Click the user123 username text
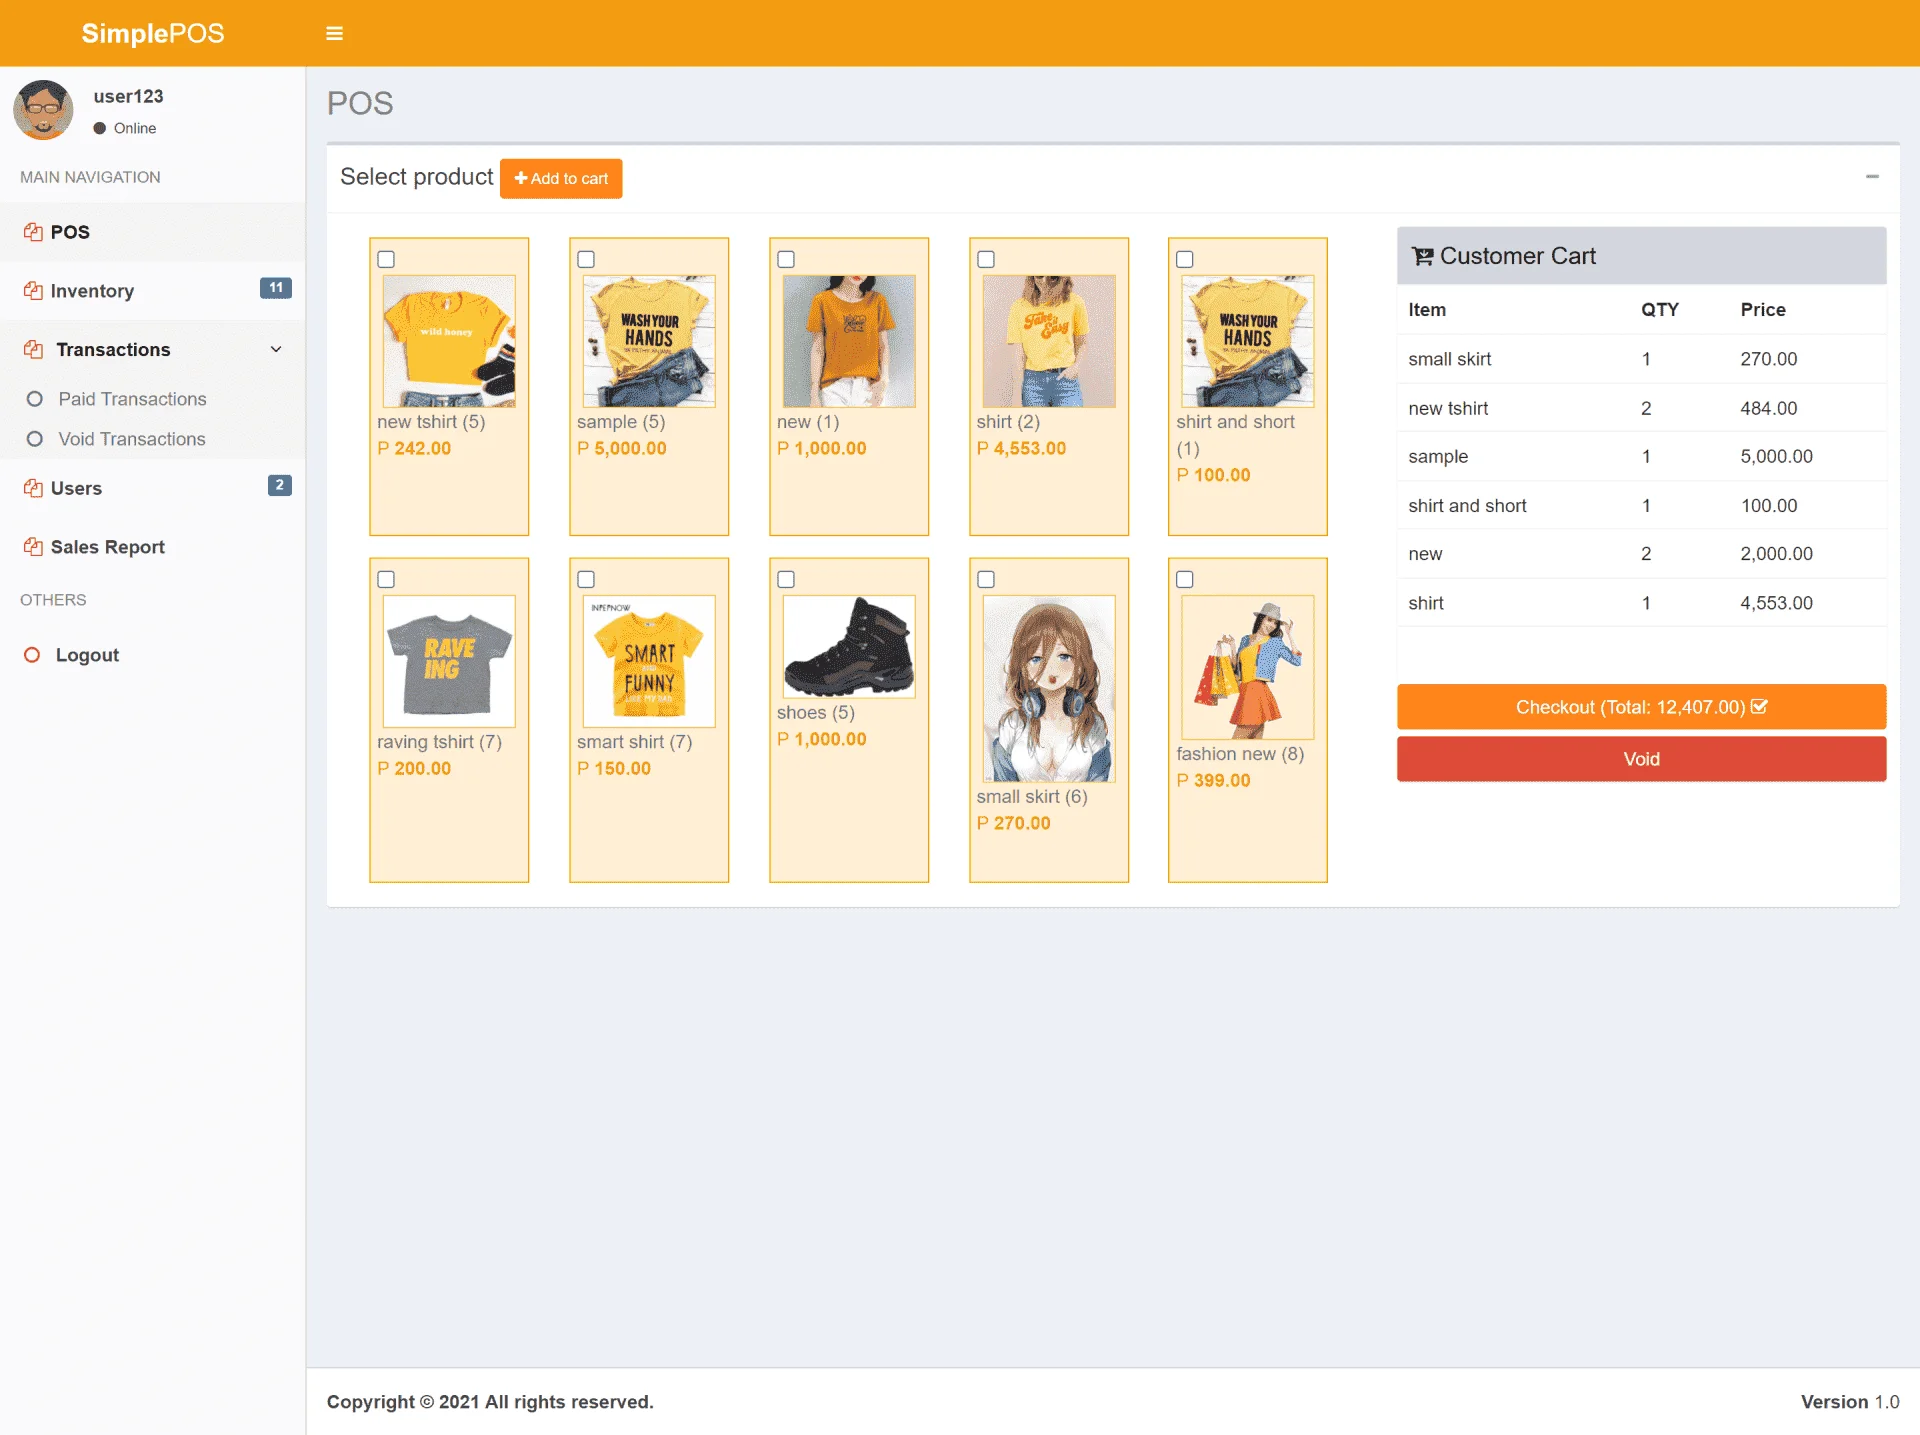Screen dimensions: 1920x1435 (x=128, y=96)
